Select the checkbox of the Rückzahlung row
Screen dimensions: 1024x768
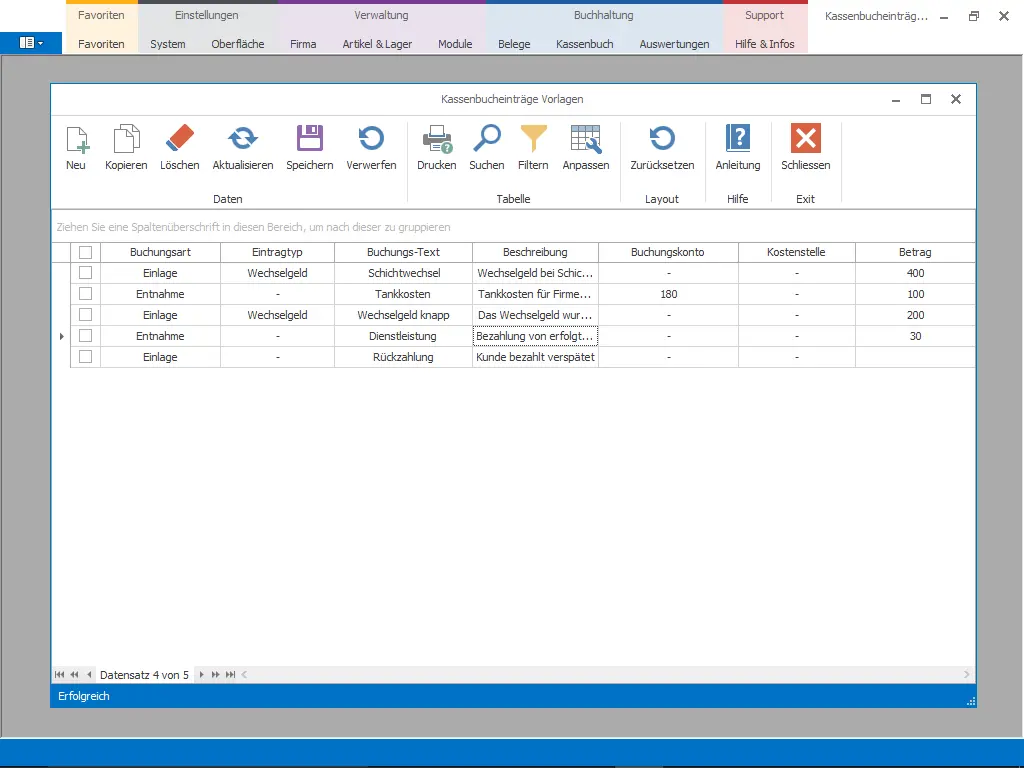click(86, 357)
